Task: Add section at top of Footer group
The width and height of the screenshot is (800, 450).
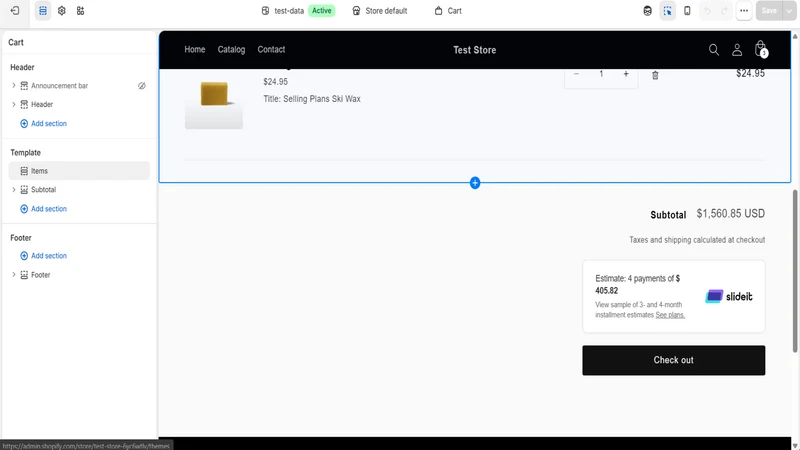Action: point(43,256)
